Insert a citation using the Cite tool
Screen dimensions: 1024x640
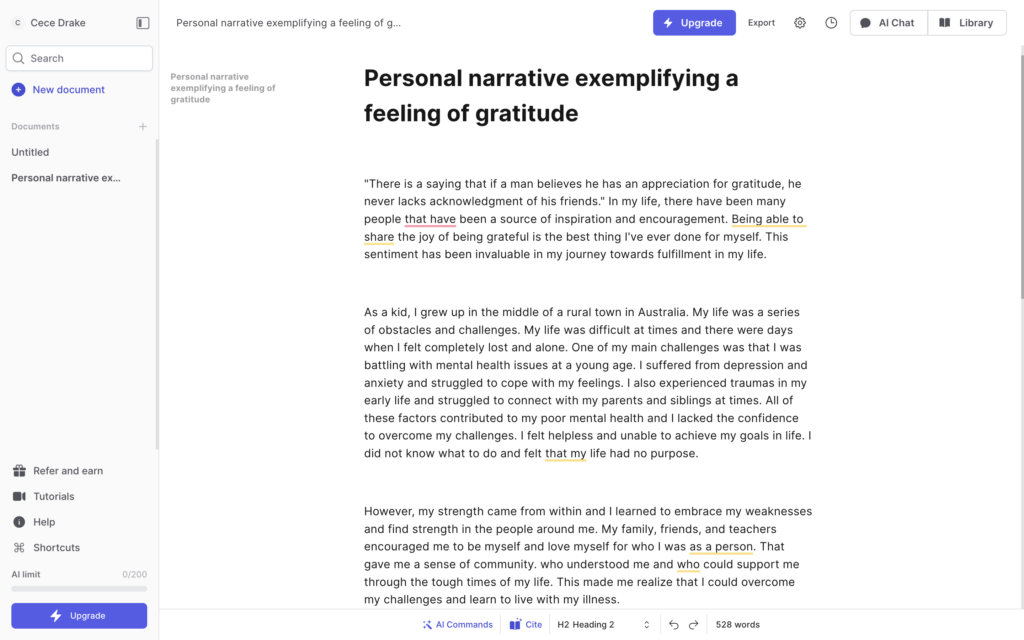tap(525, 624)
